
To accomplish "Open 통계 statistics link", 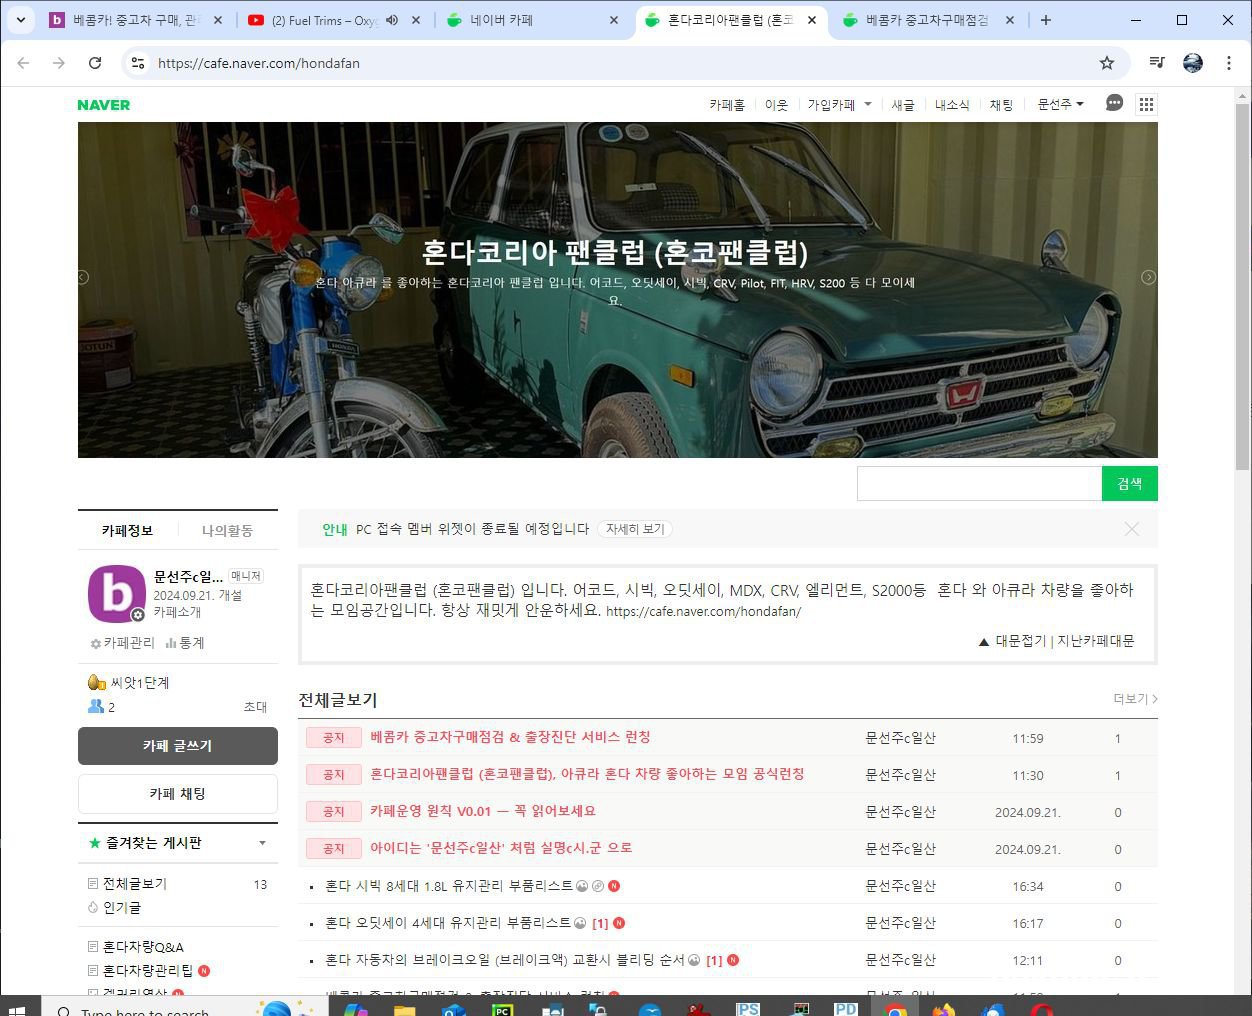I will 185,643.
